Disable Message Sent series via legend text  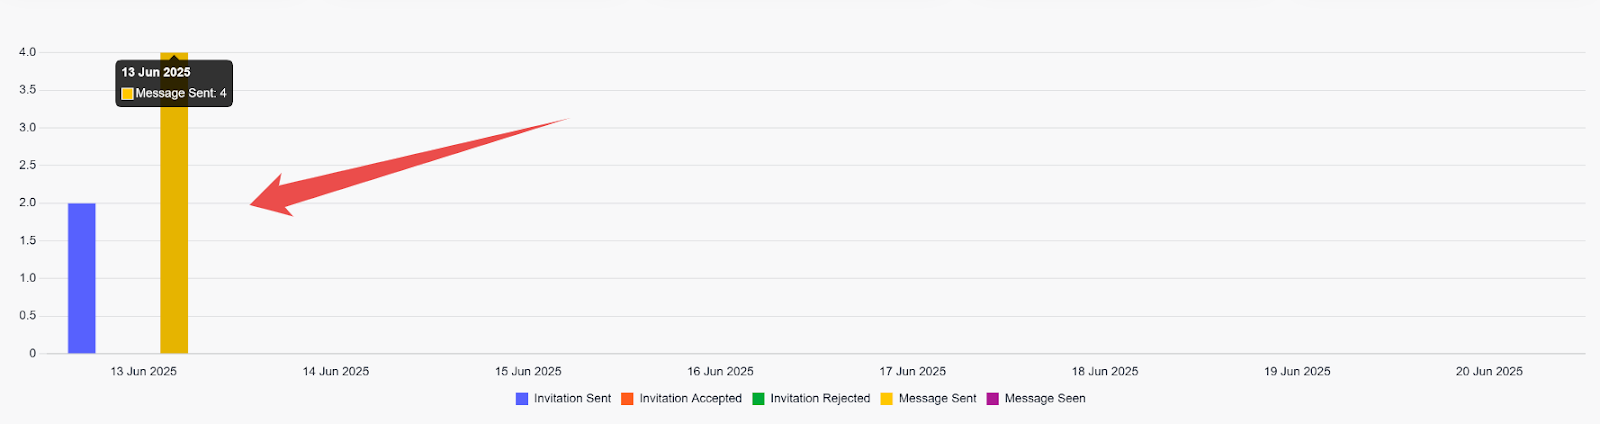(x=937, y=399)
